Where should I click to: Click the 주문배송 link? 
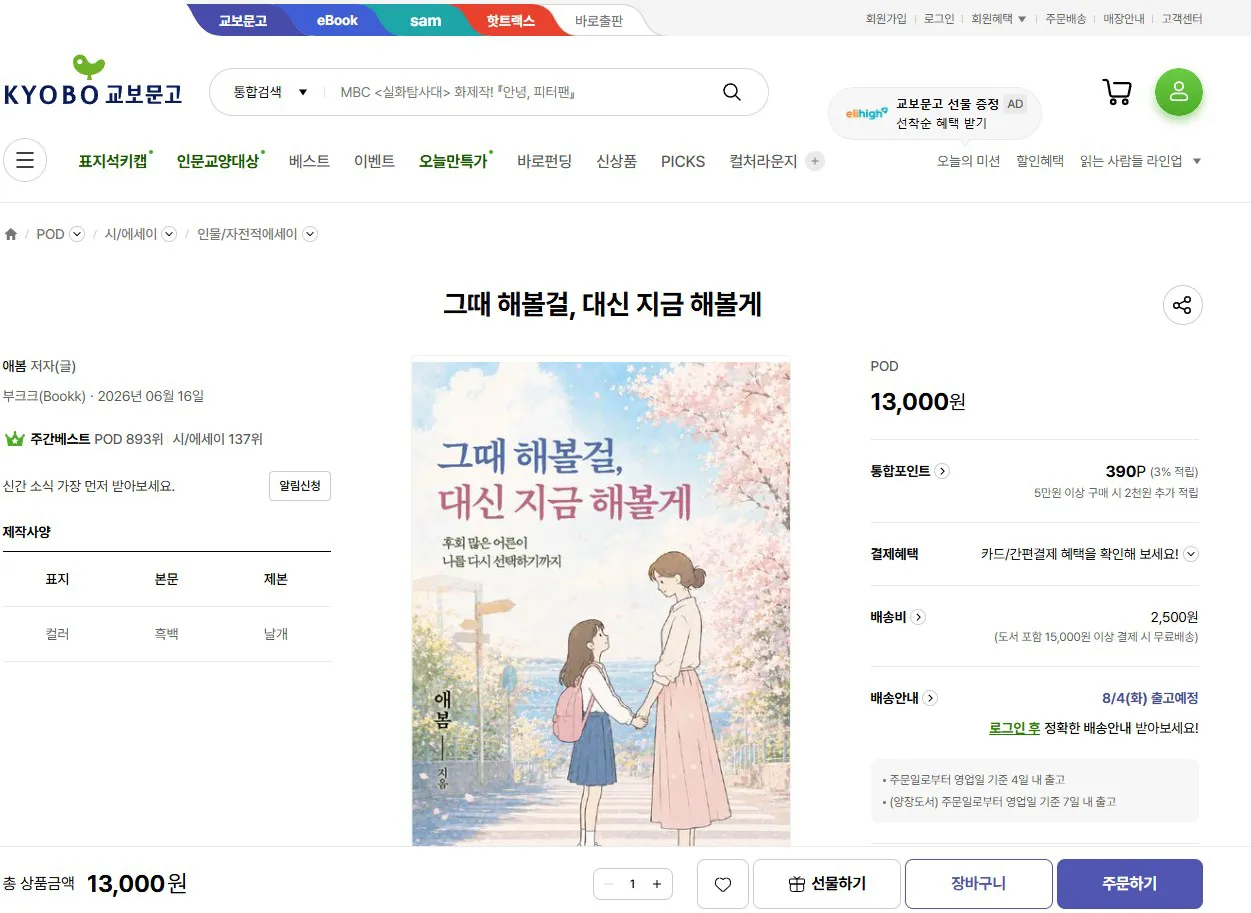[1066, 19]
